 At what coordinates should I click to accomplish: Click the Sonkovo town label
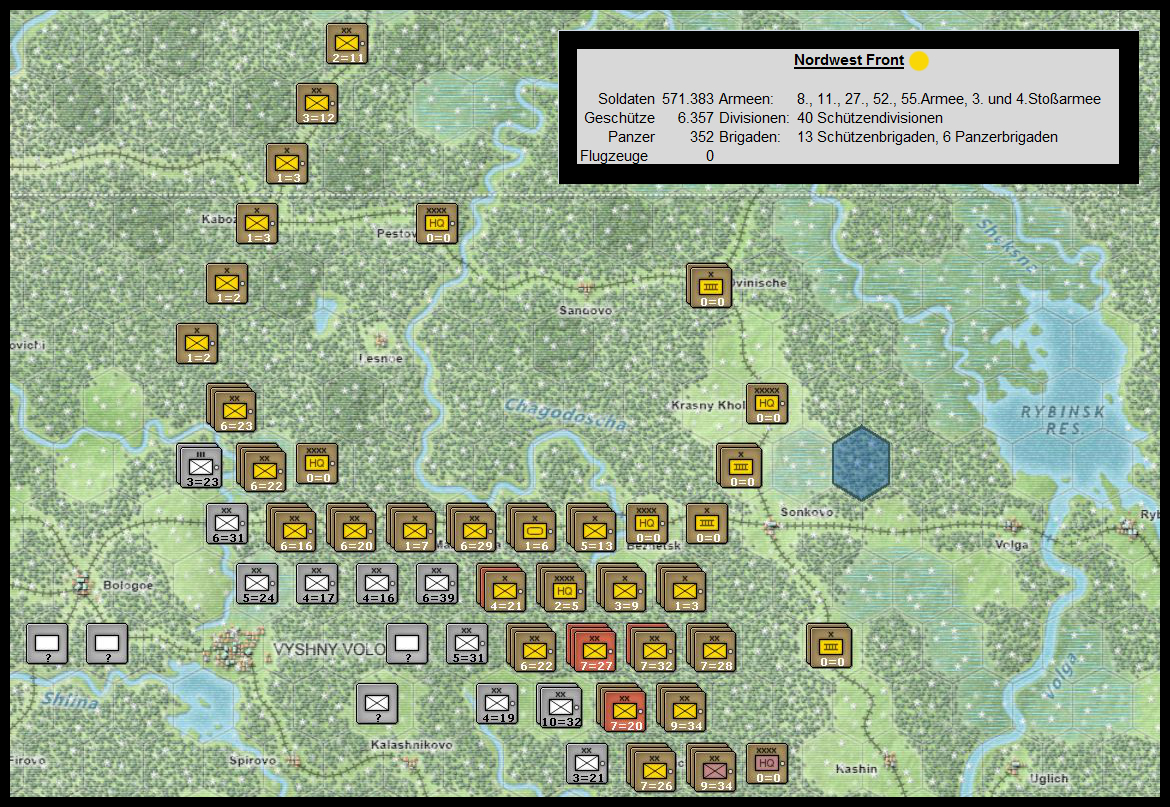tap(807, 512)
